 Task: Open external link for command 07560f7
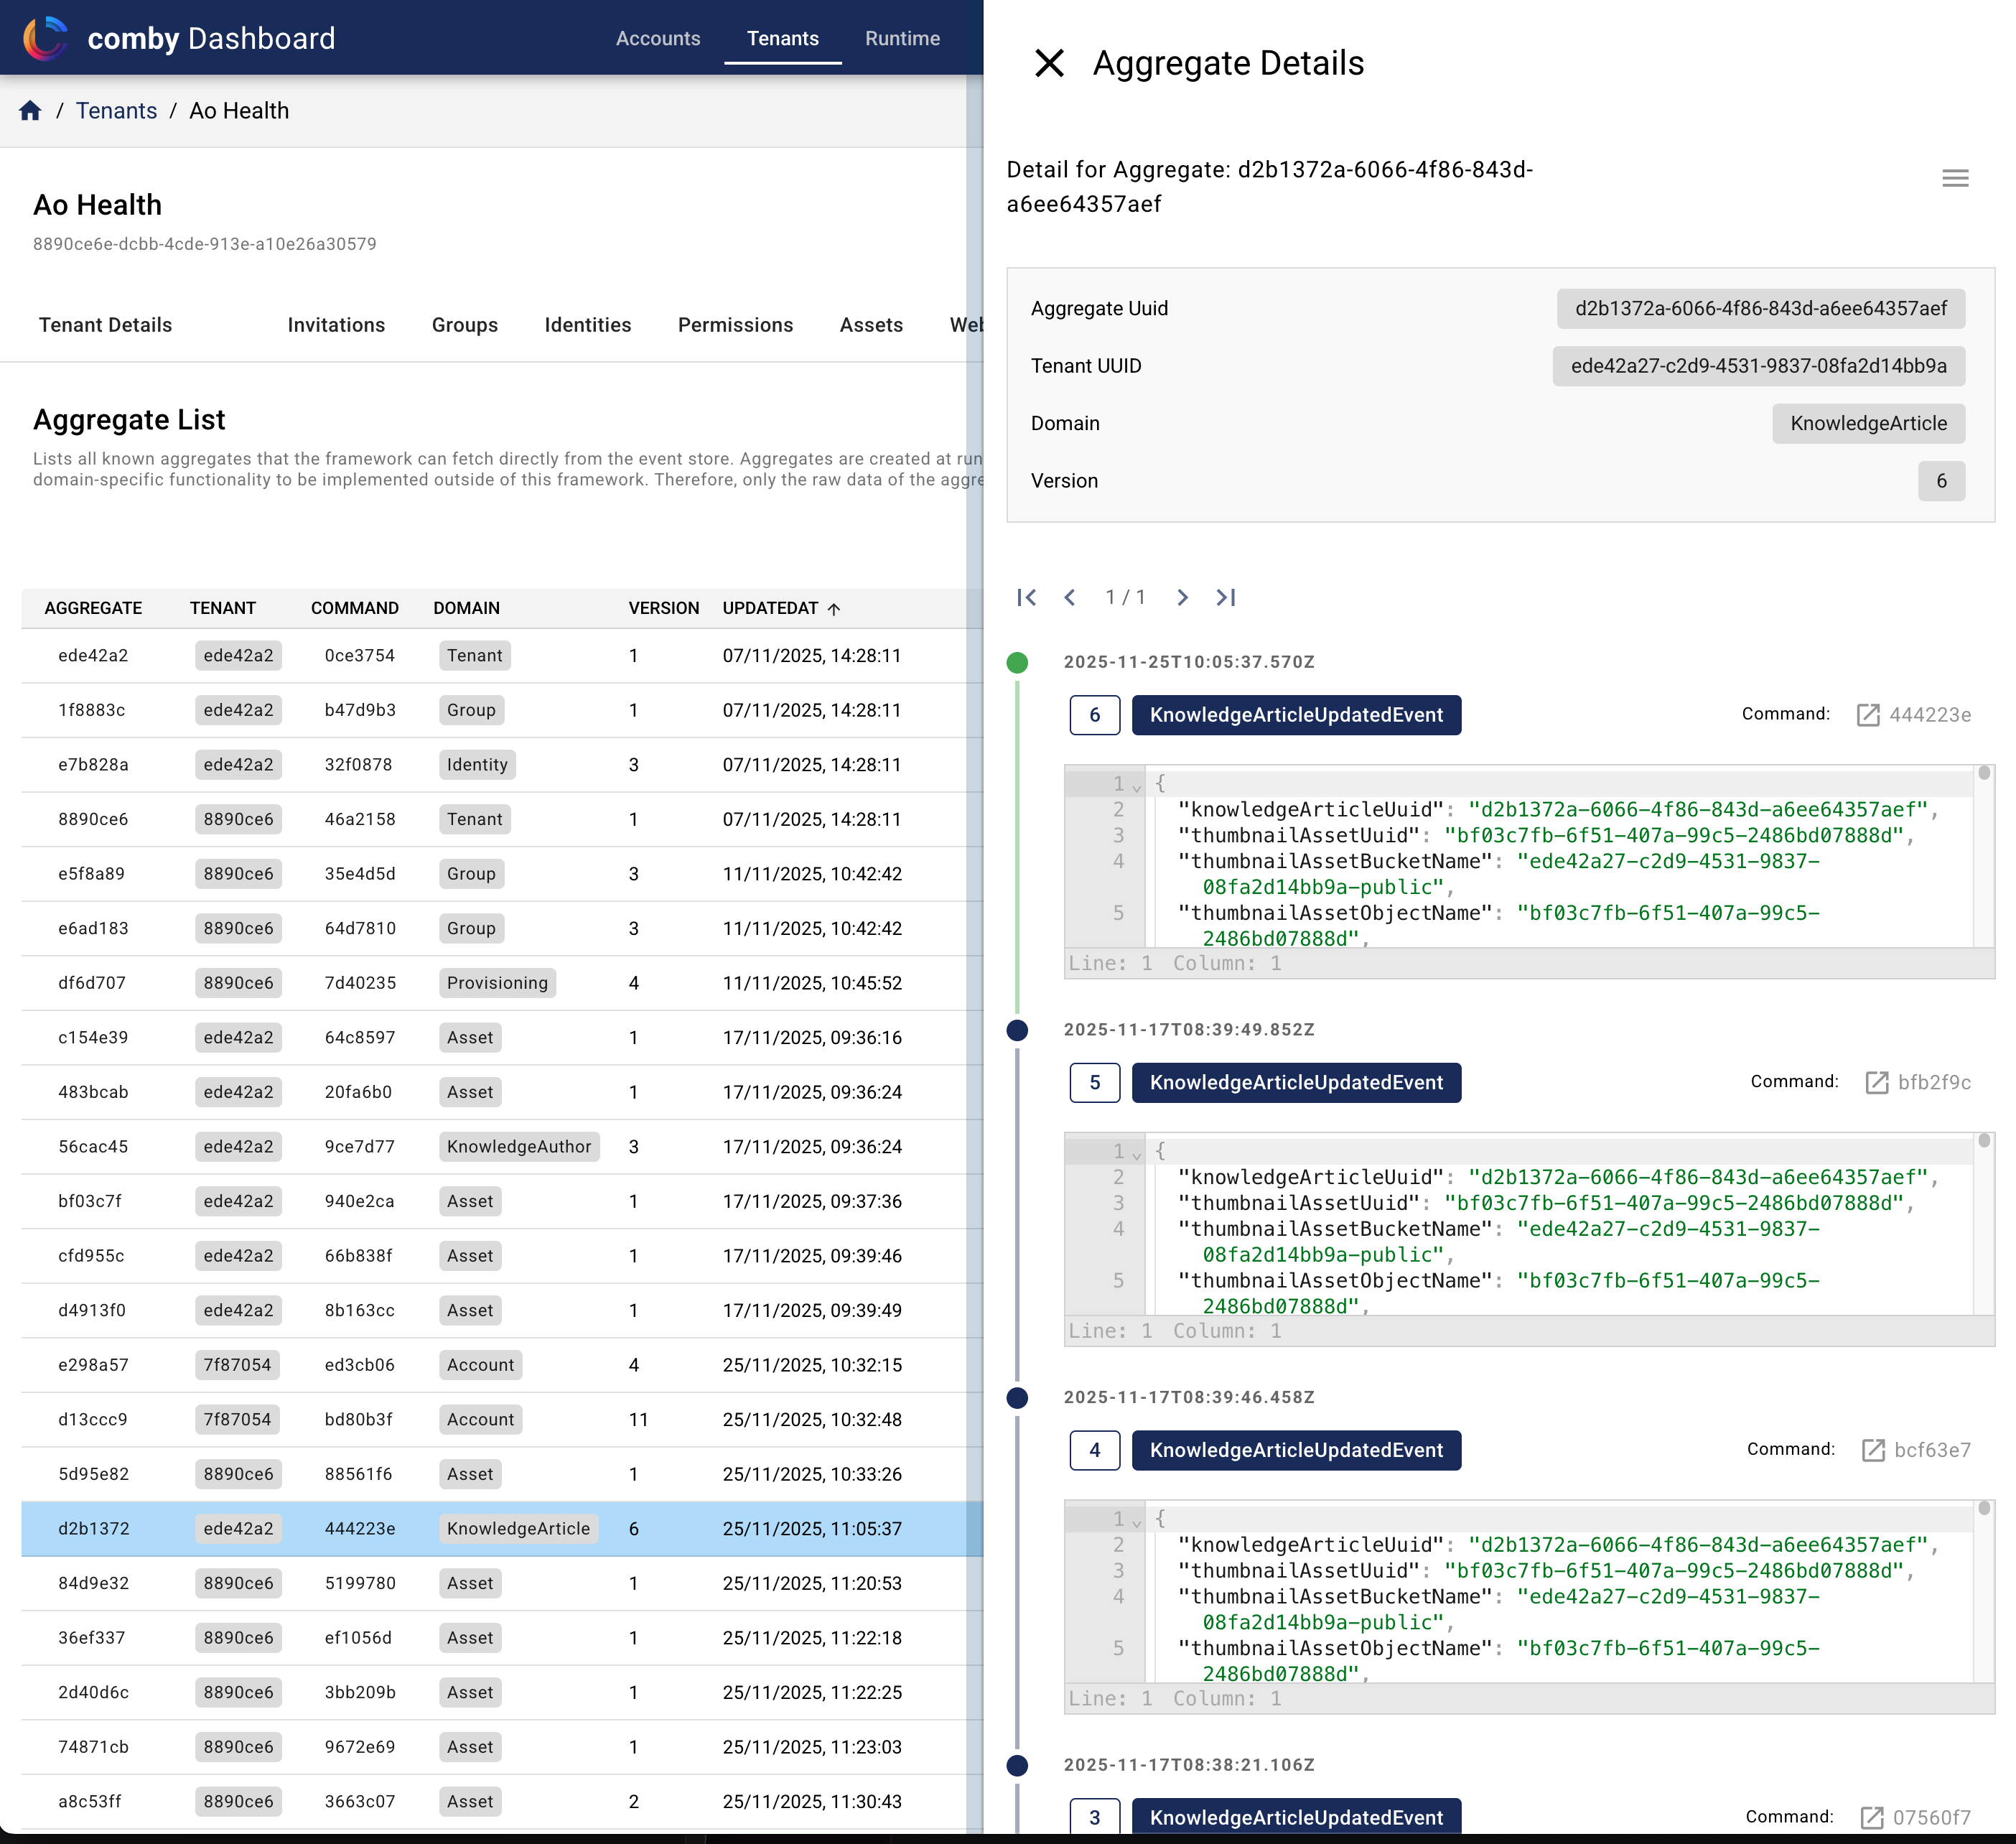[1871, 1817]
